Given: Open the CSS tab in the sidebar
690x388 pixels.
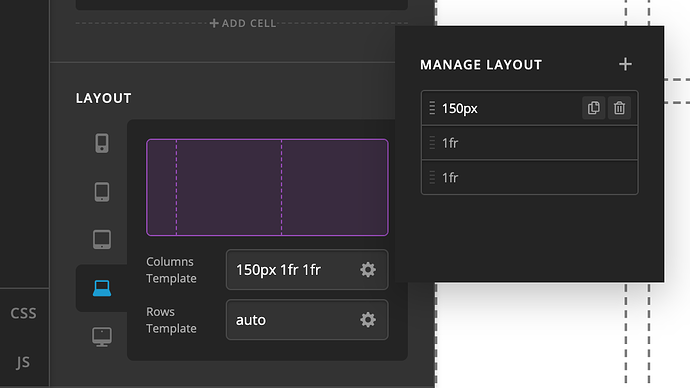Looking at the screenshot, I should [23, 313].
